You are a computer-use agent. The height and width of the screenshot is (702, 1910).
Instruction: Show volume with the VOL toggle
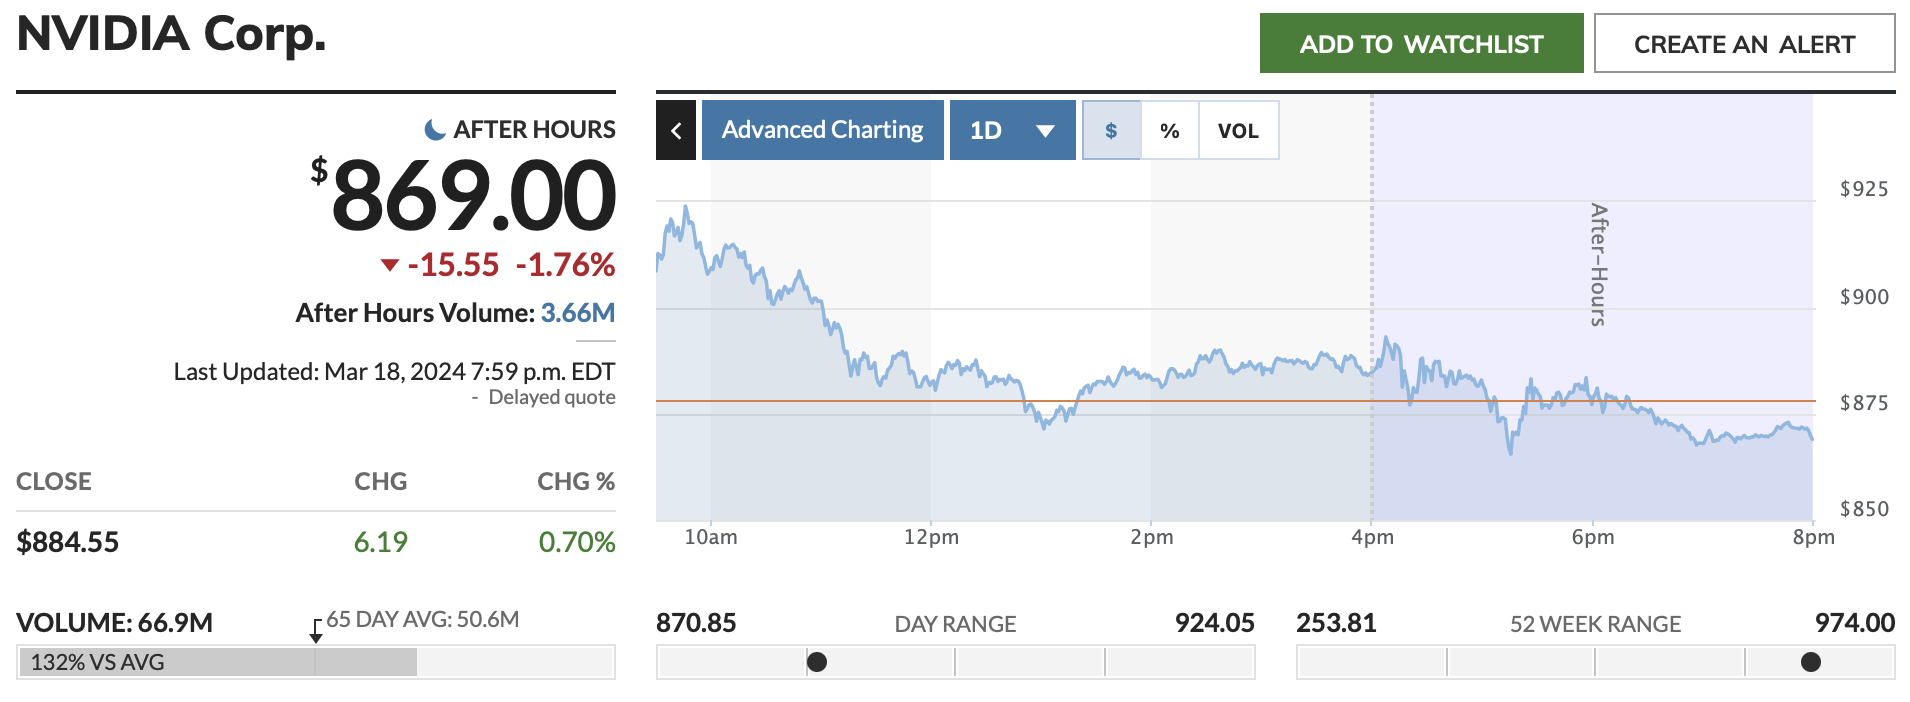(1238, 130)
